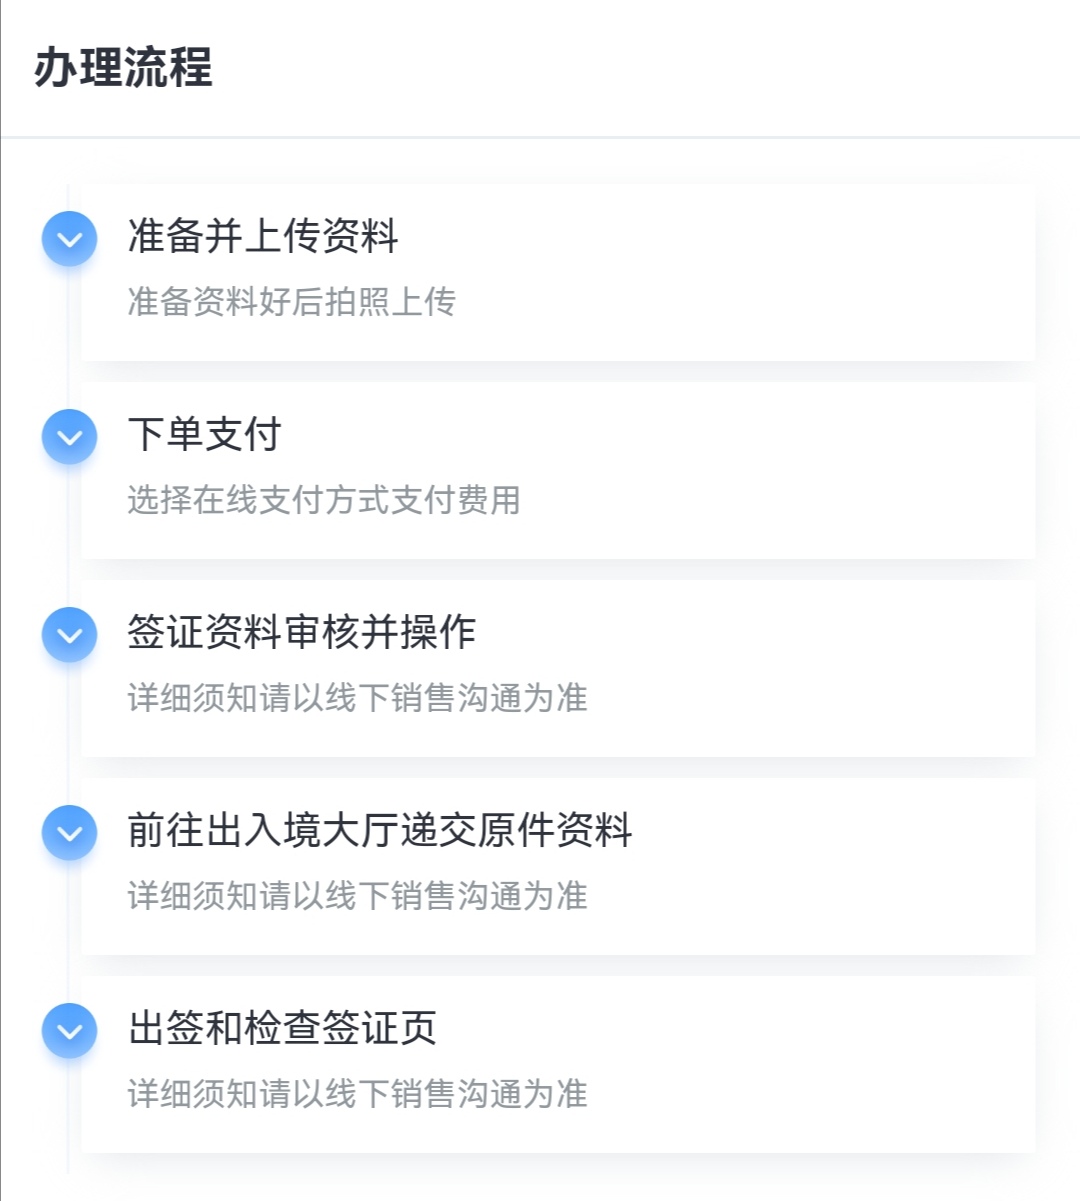This screenshot has height=1201, width=1080.
Task: Click 详细须知请以线下销售沟通为准 under 出签和检查签证页
Action: [357, 1093]
